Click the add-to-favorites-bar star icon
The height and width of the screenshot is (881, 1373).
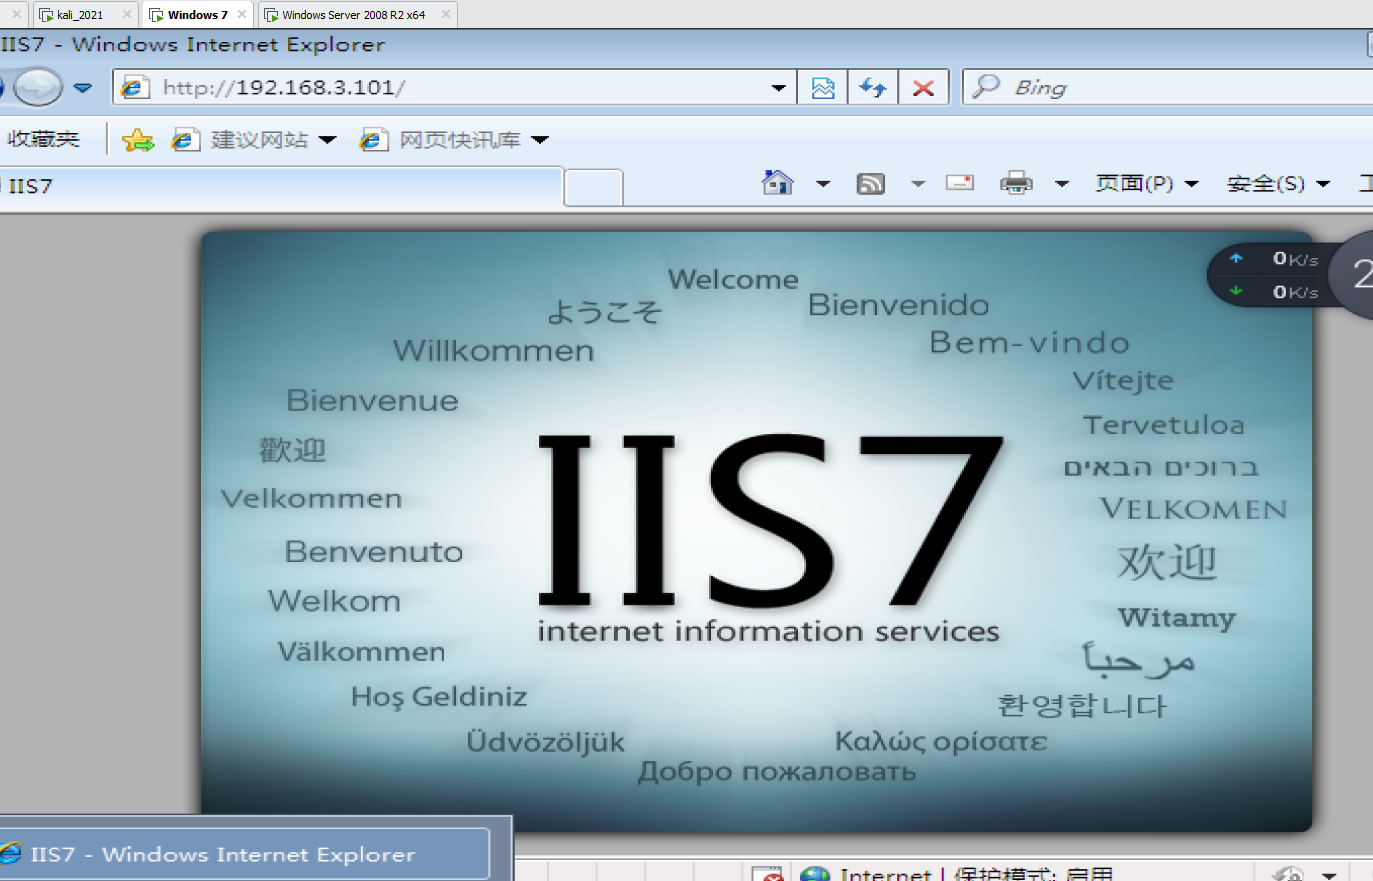138,140
